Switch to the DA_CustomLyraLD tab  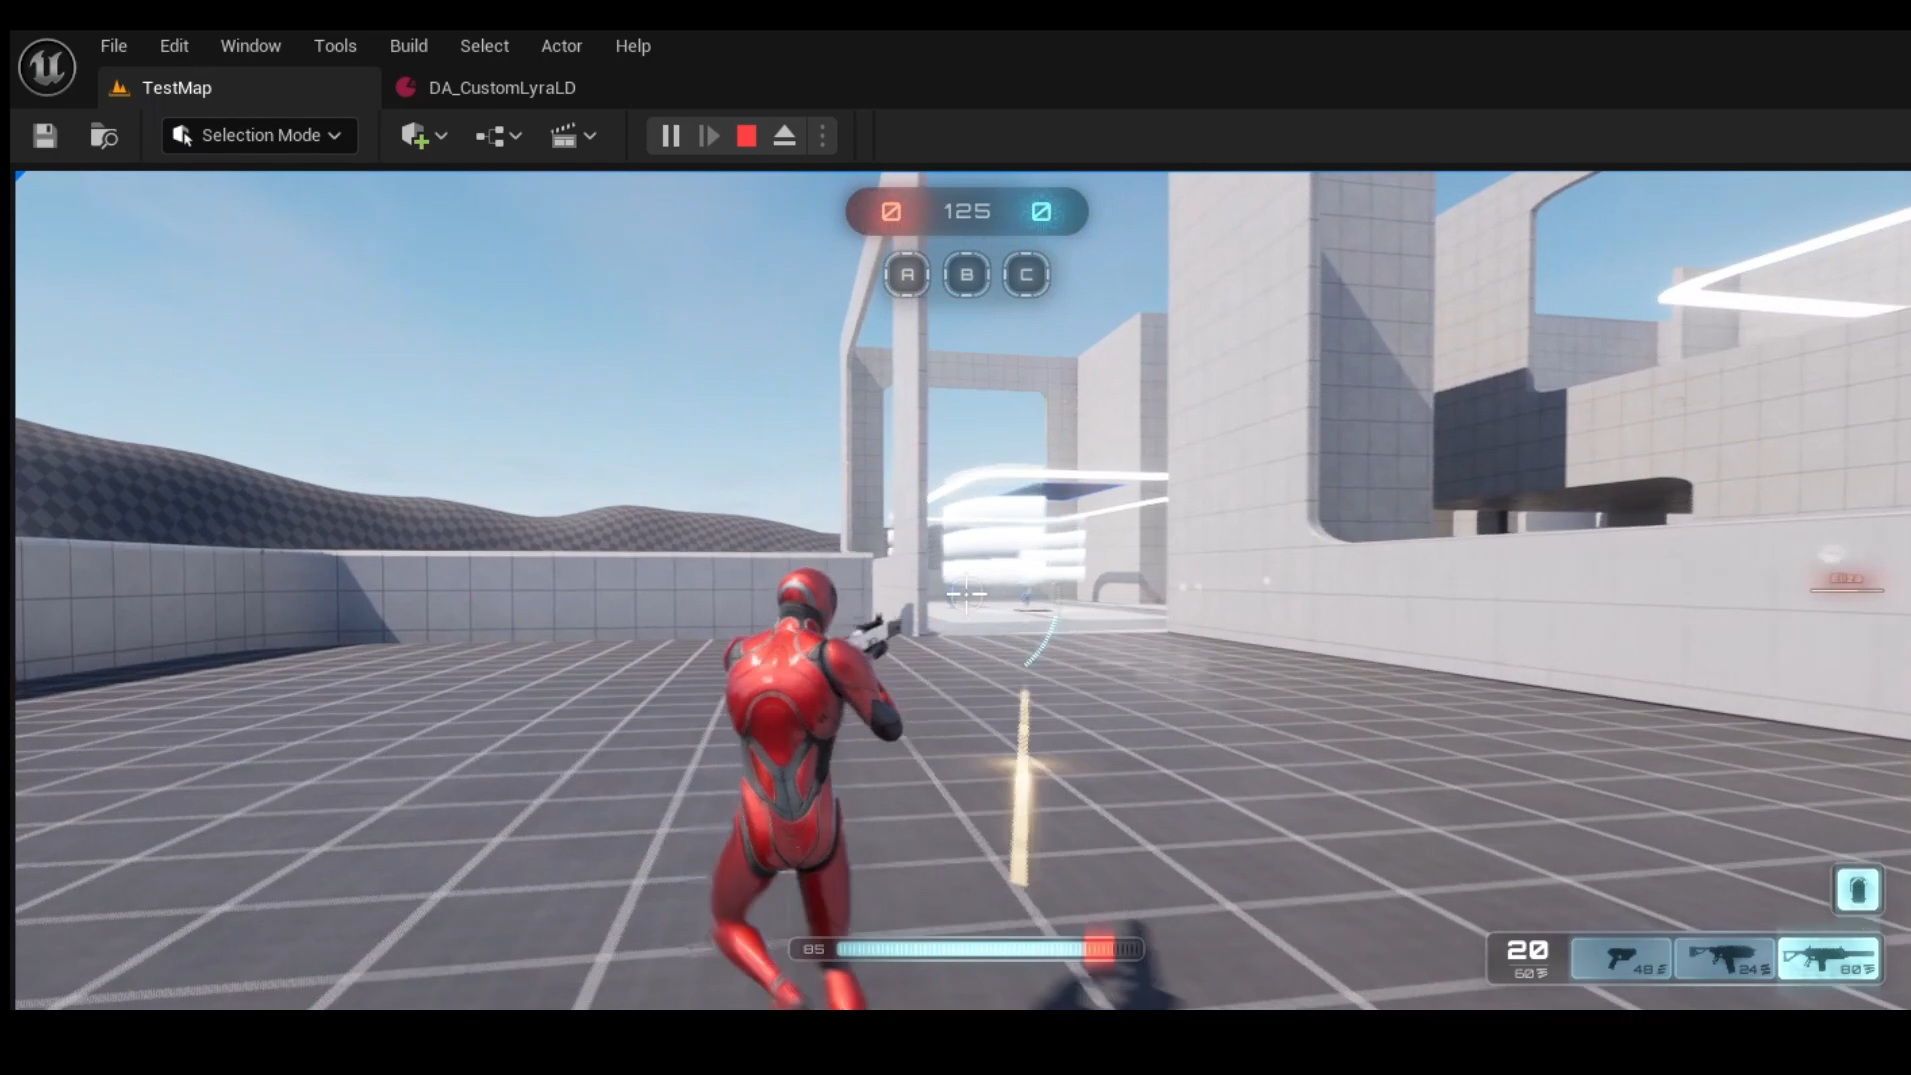(x=501, y=88)
